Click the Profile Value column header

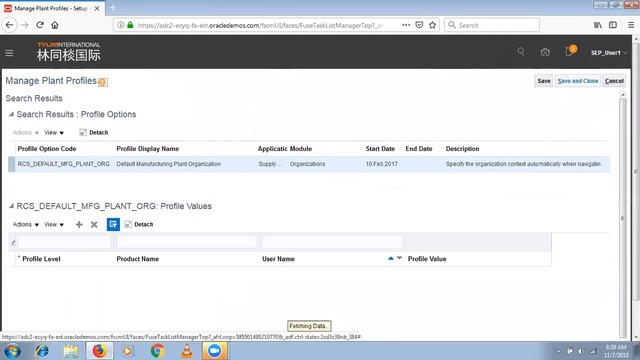[x=427, y=259]
